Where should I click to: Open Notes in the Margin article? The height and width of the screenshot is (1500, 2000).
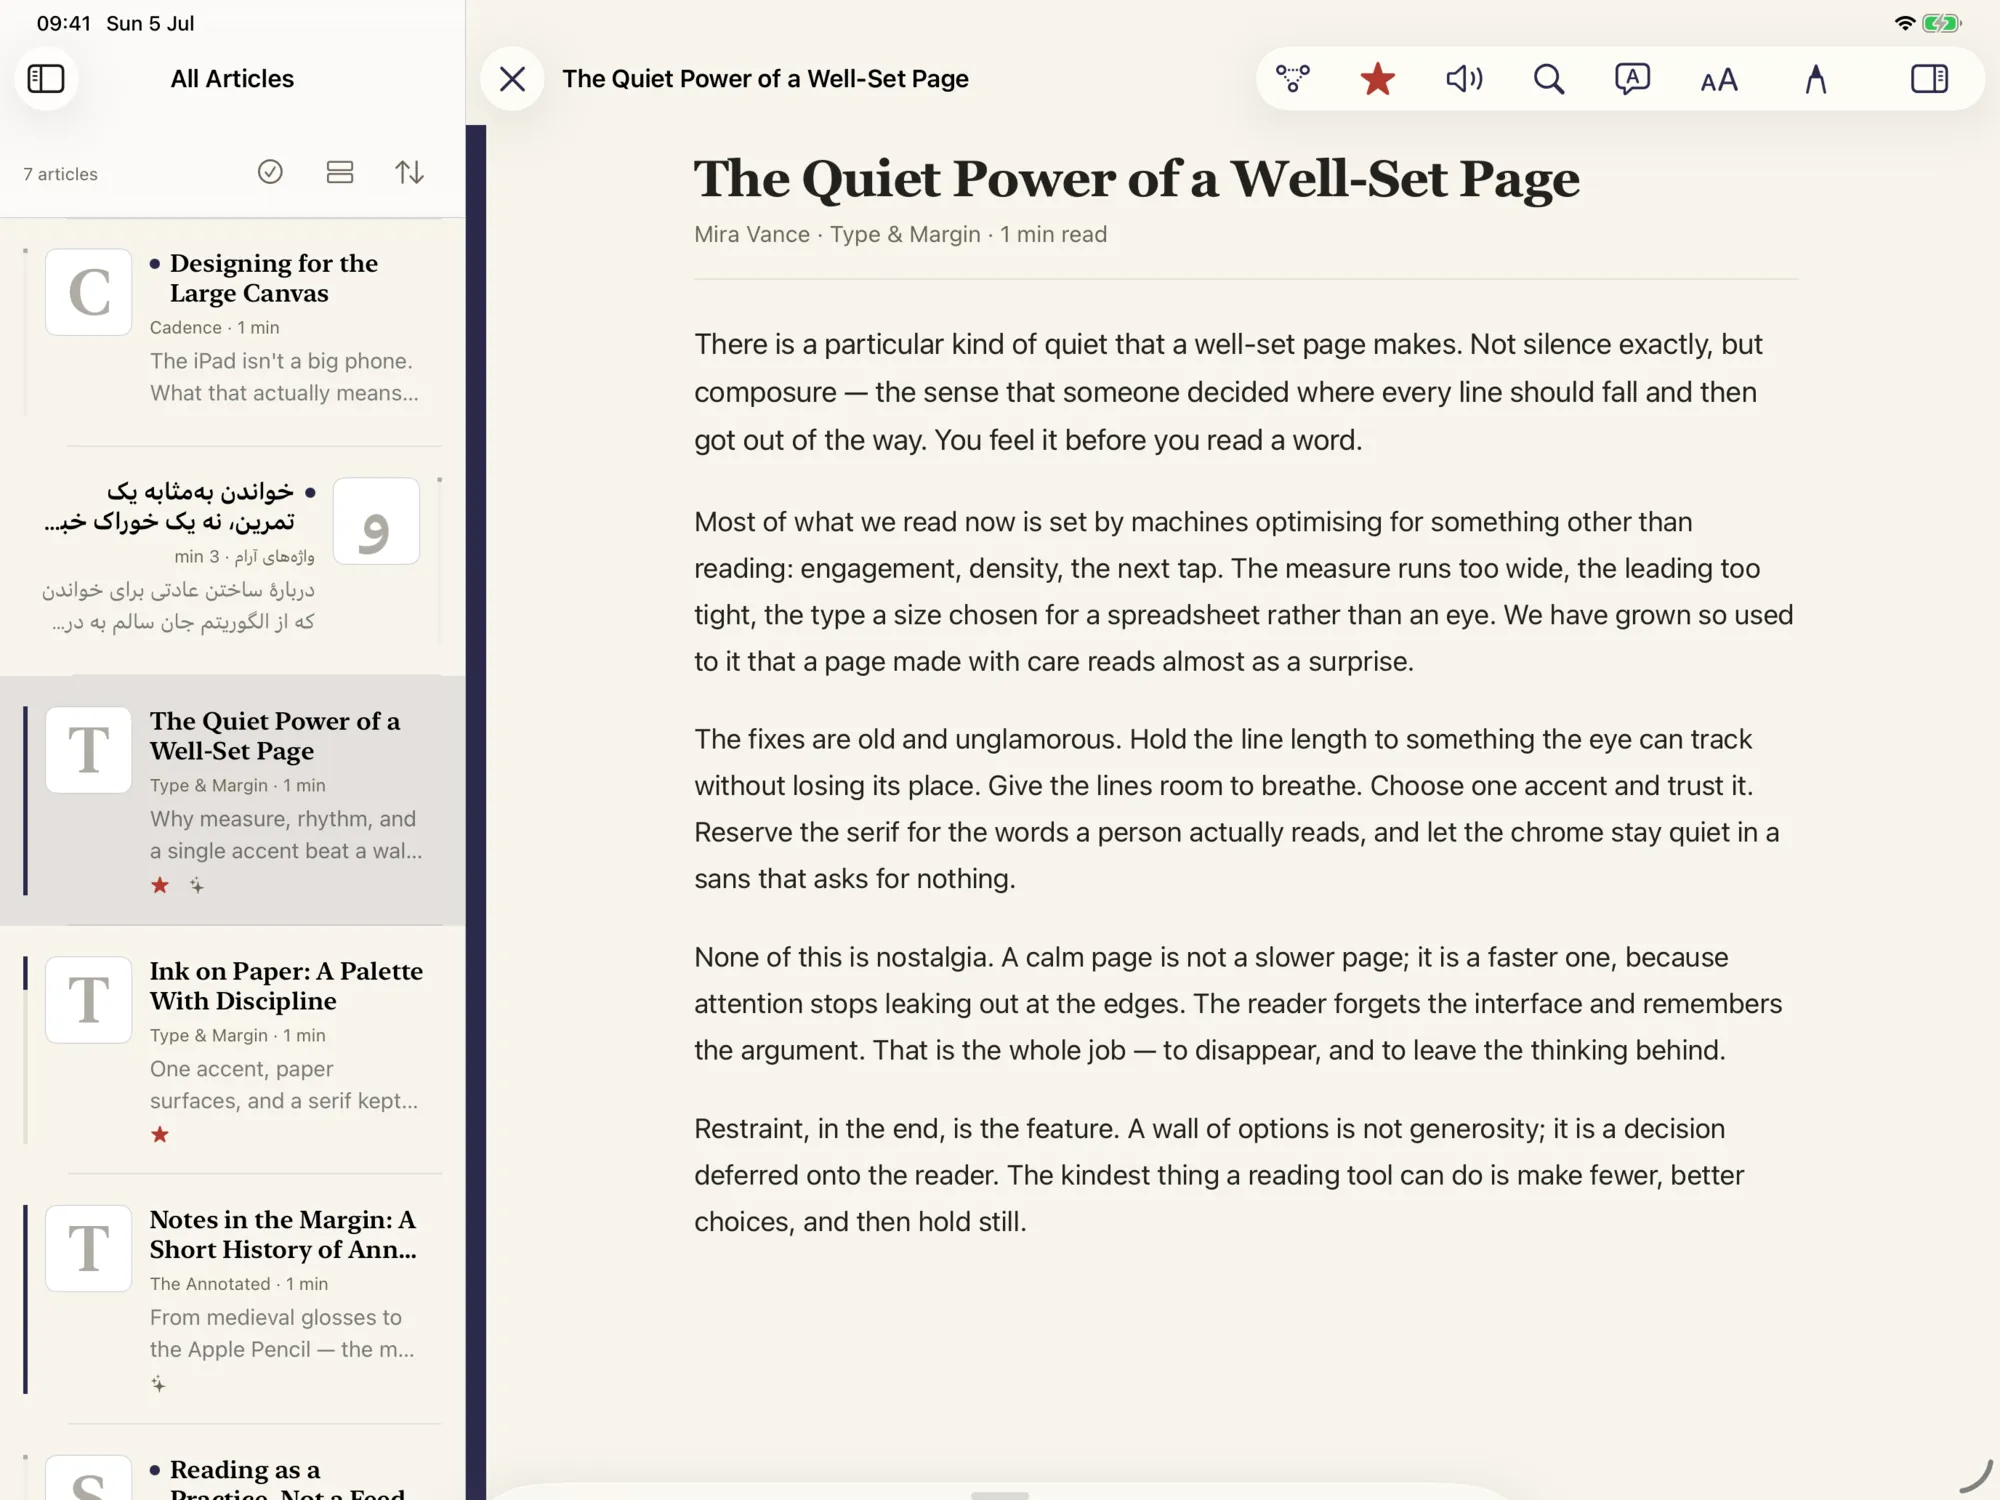tap(232, 1298)
